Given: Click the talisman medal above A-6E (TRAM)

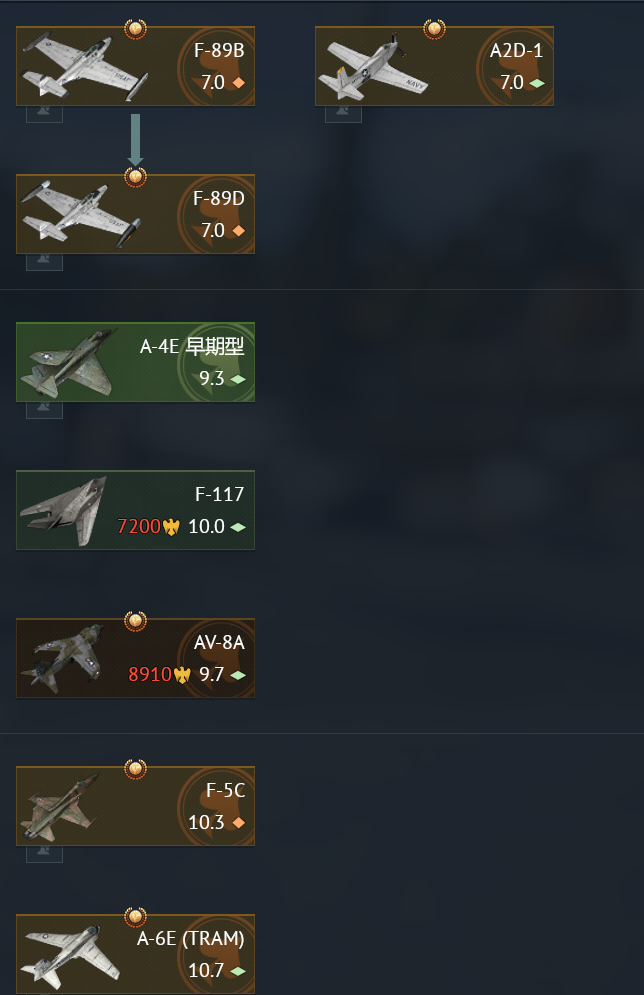Looking at the screenshot, I should click(135, 916).
